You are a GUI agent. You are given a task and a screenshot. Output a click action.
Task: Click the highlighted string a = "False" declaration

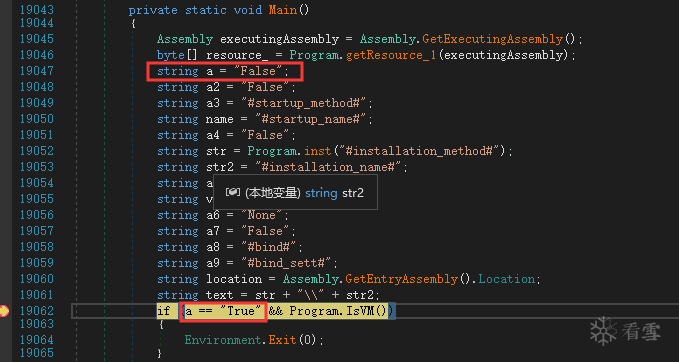coord(225,71)
